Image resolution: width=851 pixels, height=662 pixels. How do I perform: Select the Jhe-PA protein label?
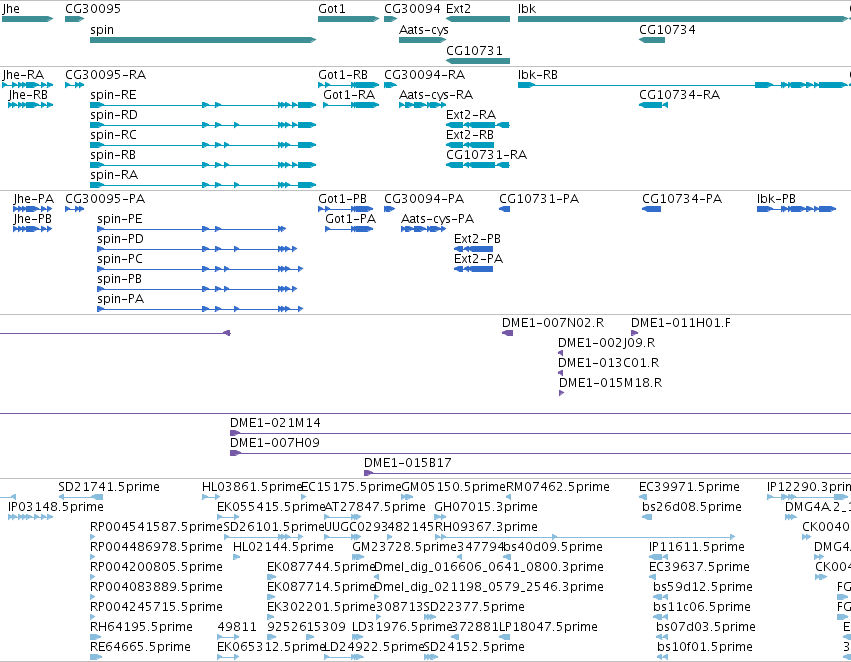click(34, 199)
